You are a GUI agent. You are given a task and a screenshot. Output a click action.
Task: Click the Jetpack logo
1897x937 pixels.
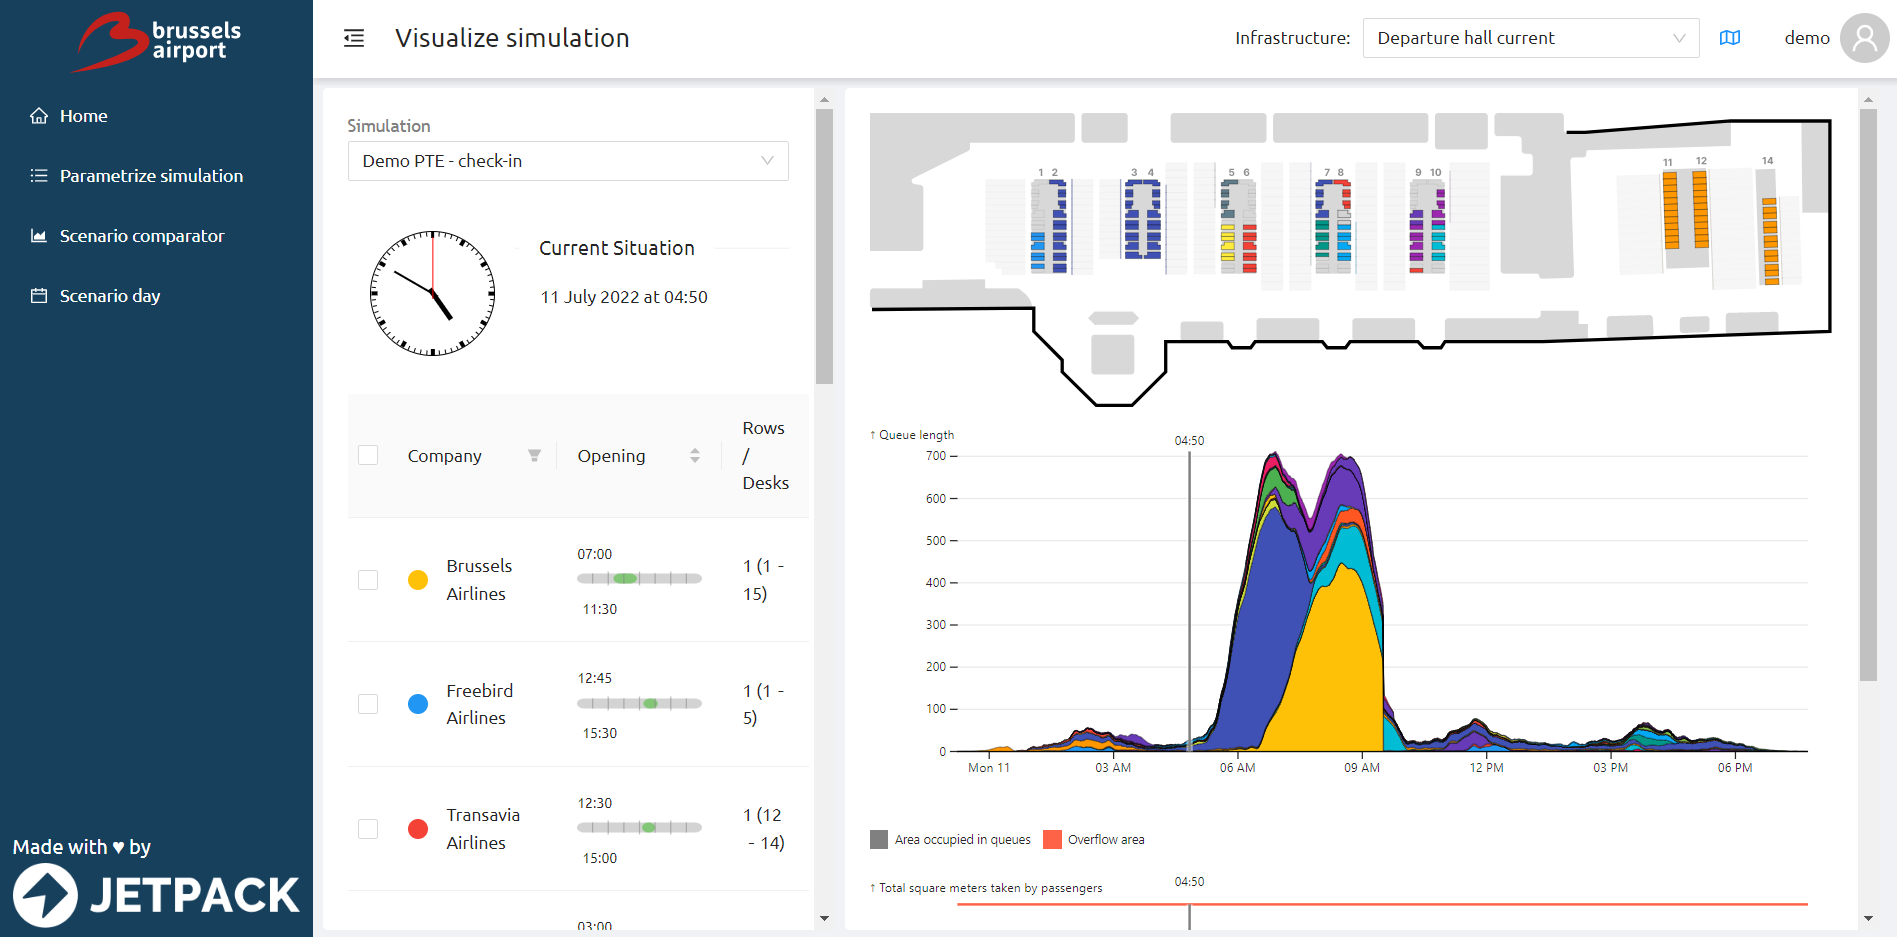click(156, 894)
